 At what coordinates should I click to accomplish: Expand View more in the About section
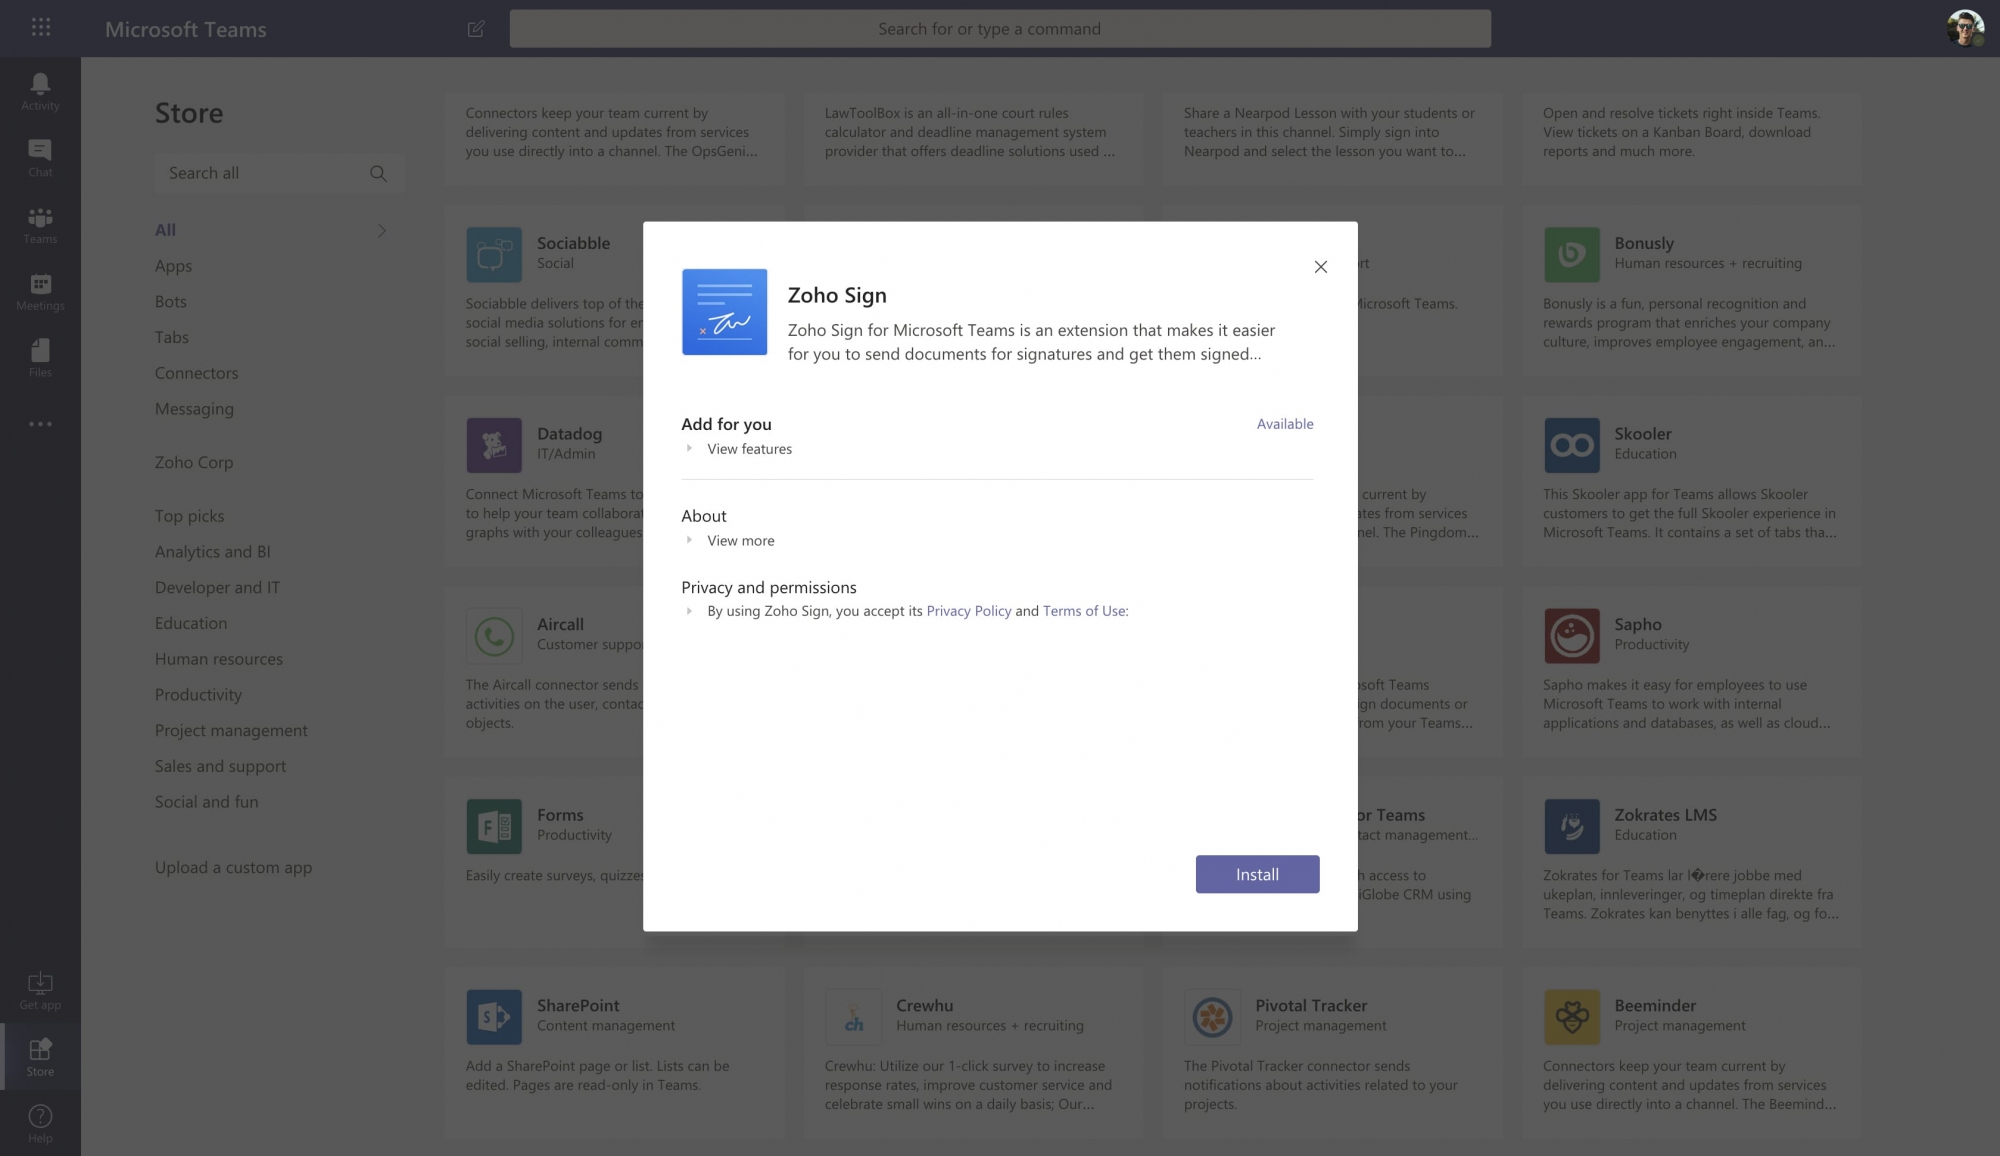tap(740, 540)
